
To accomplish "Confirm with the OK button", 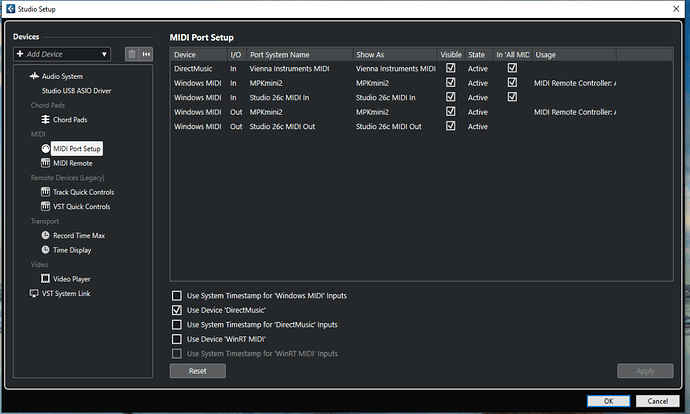I will 608,401.
